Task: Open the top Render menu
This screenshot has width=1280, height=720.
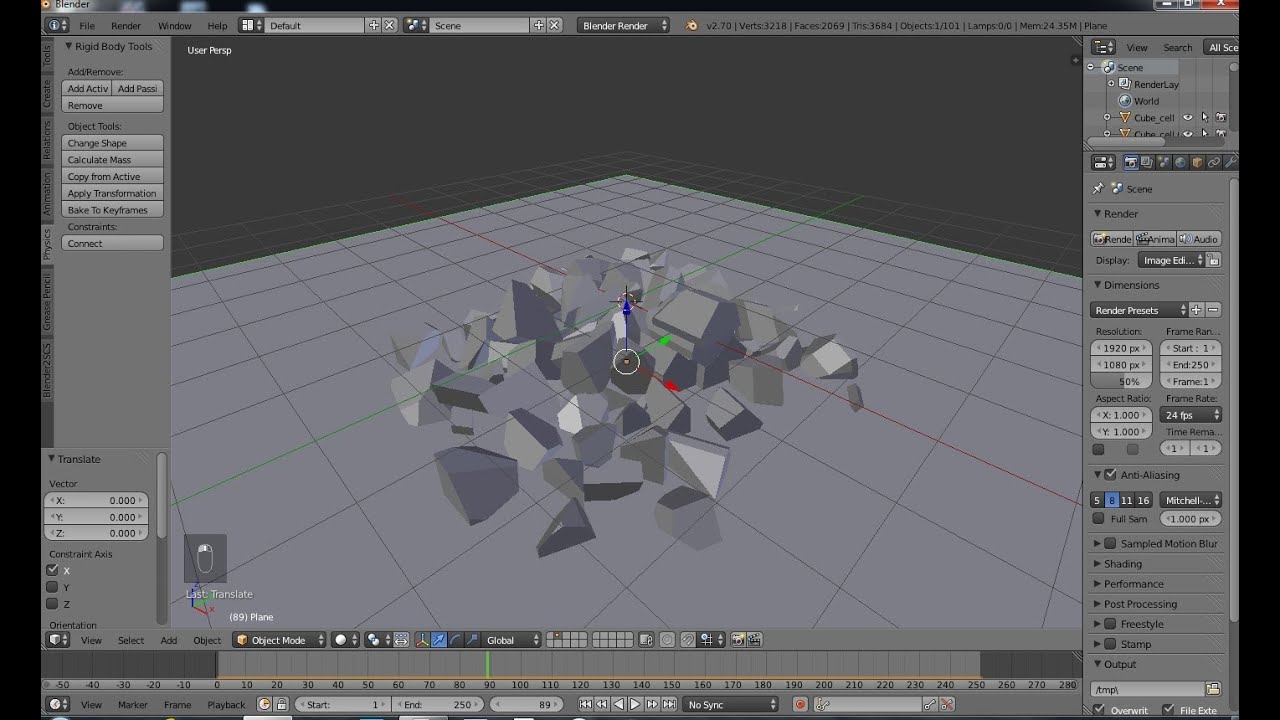Action: click(x=126, y=25)
